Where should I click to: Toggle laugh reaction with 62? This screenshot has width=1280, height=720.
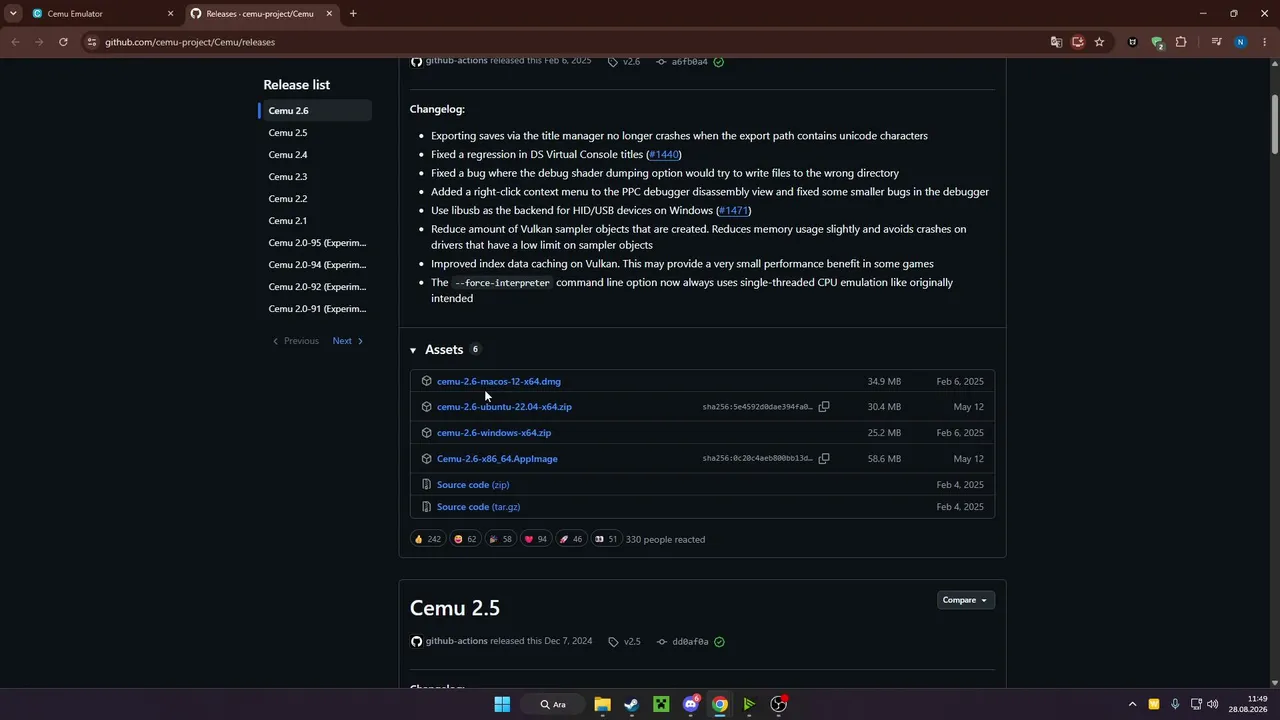[465, 539]
